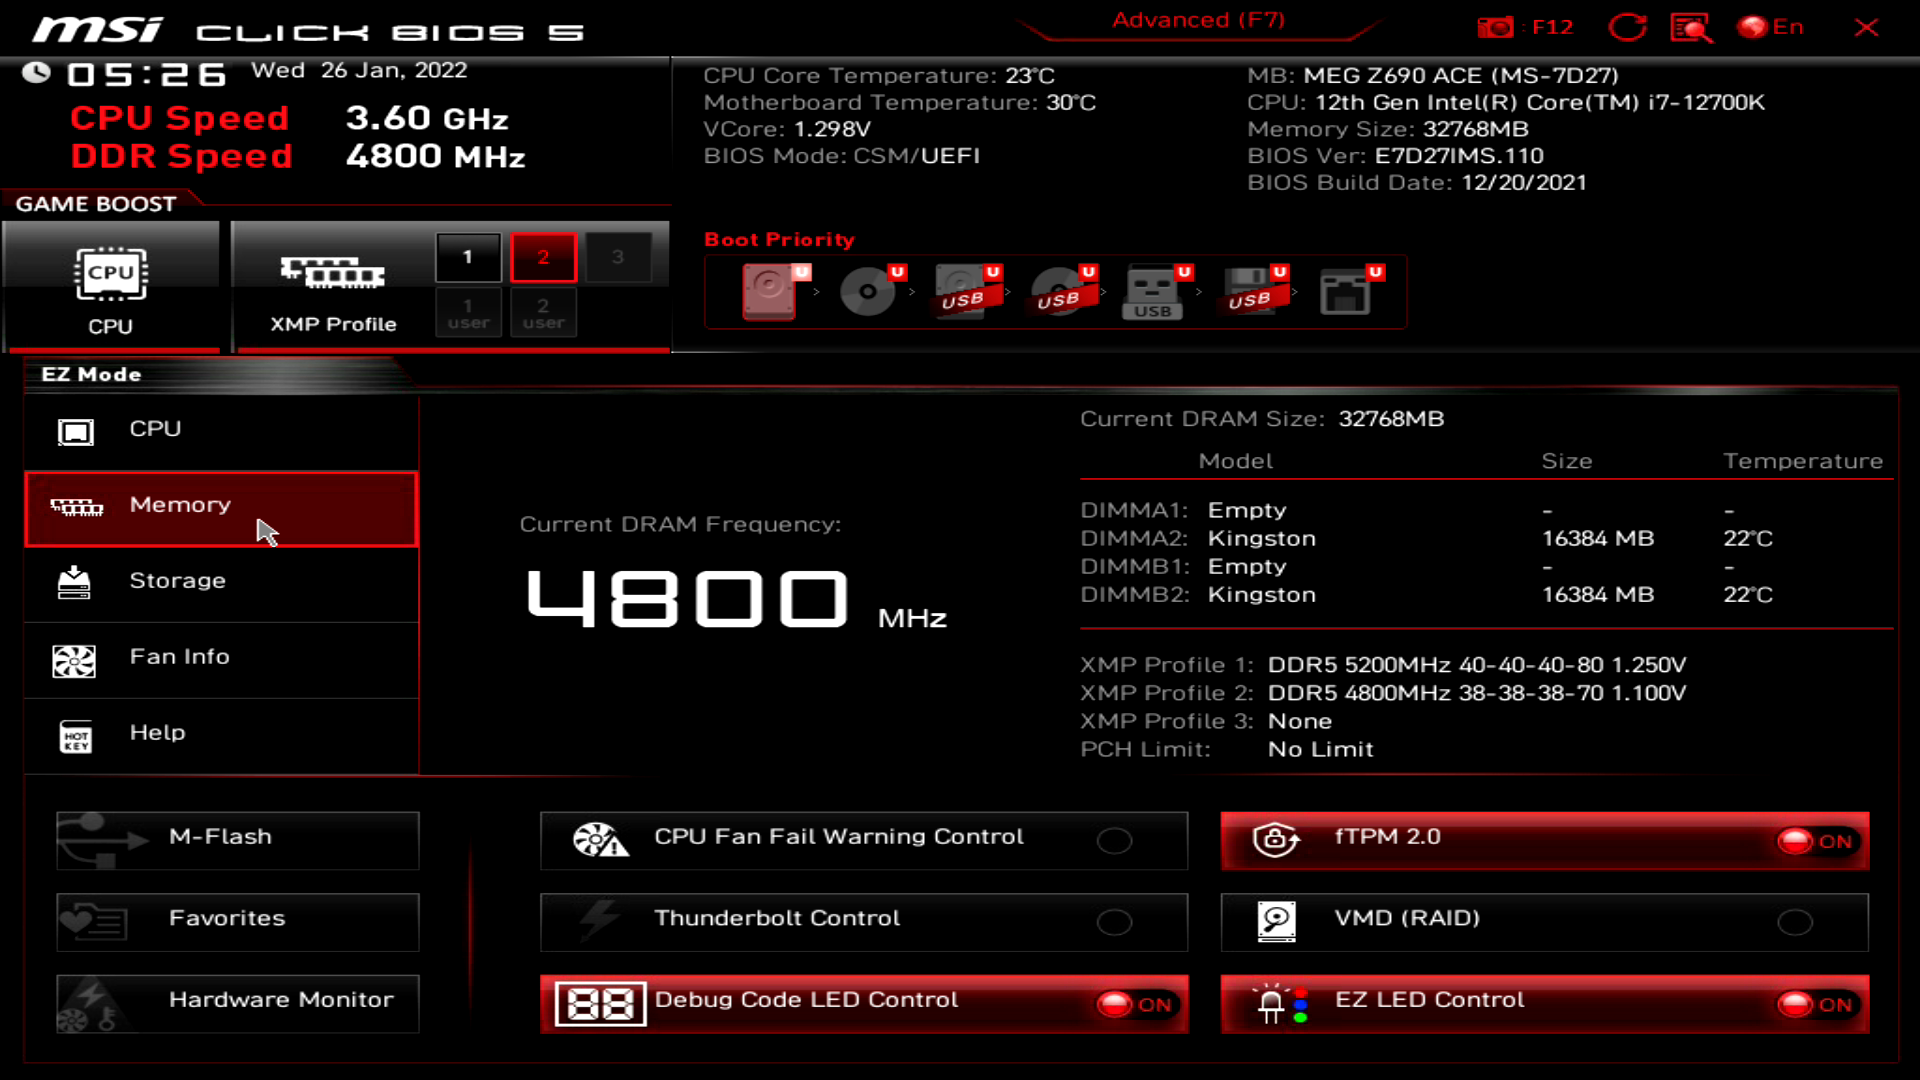Enable VMD RAID toggle
Screen dimensions: 1920x1080
[x=1795, y=920]
